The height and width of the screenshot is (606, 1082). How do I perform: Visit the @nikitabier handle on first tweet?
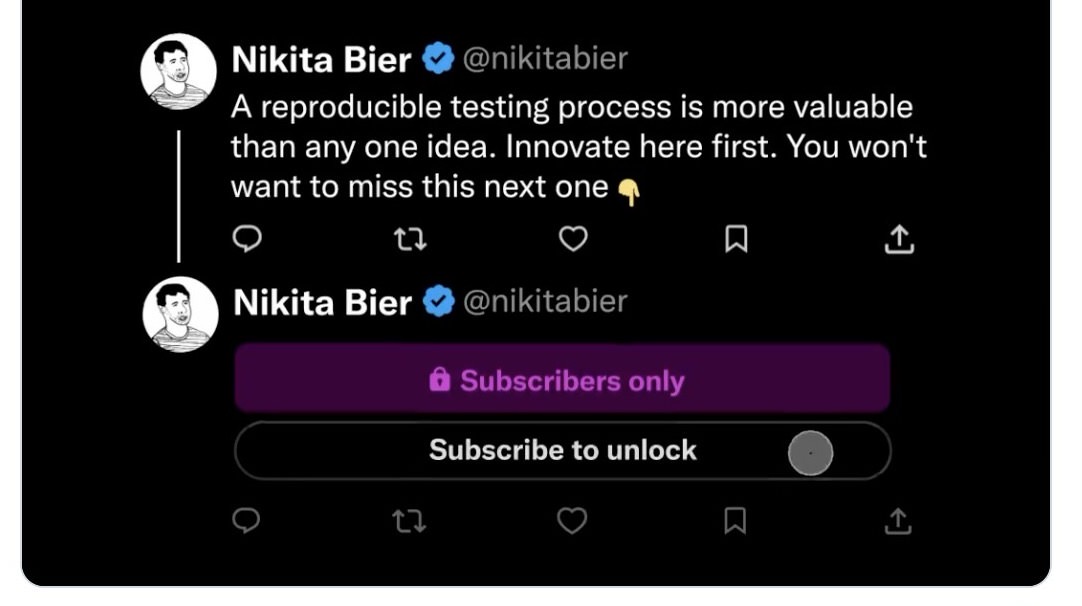545,59
